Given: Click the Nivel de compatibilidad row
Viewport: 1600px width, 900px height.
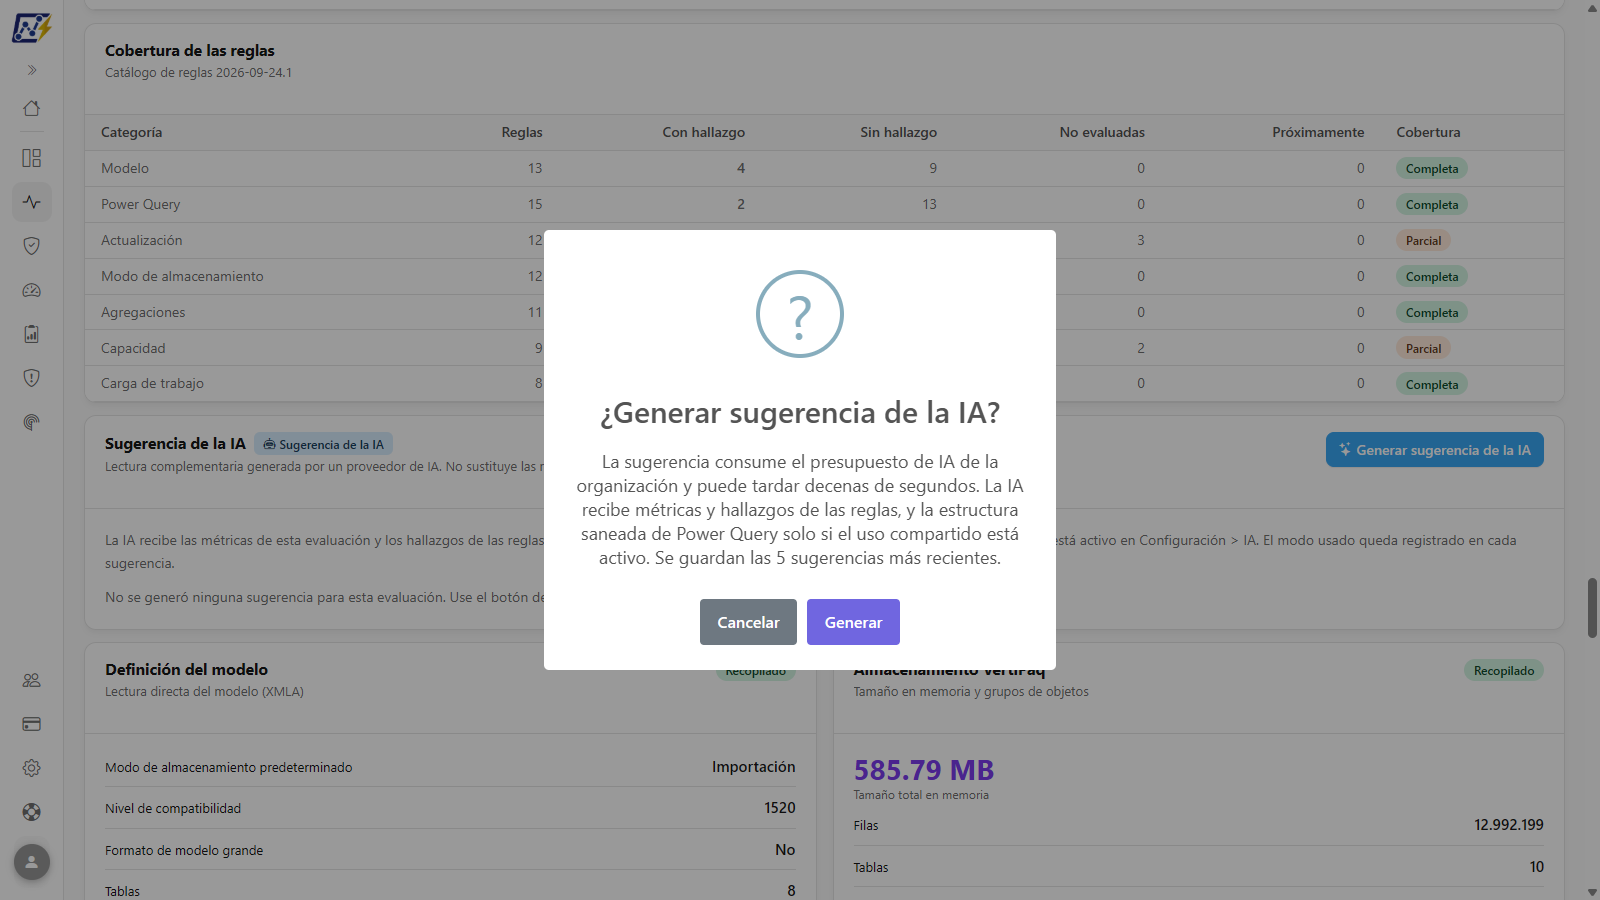Looking at the screenshot, I should (450, 808).
